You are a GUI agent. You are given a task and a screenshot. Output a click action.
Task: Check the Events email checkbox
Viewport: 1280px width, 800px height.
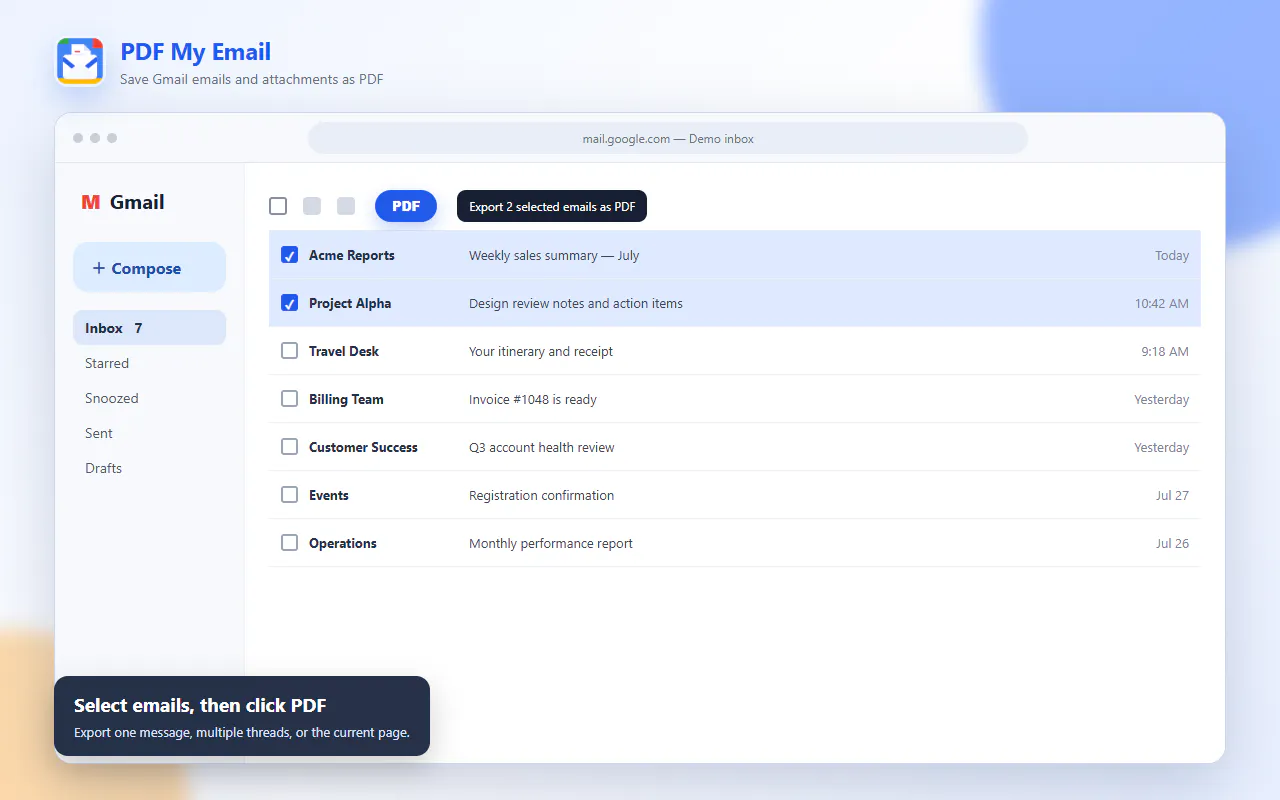pos(289,495)
